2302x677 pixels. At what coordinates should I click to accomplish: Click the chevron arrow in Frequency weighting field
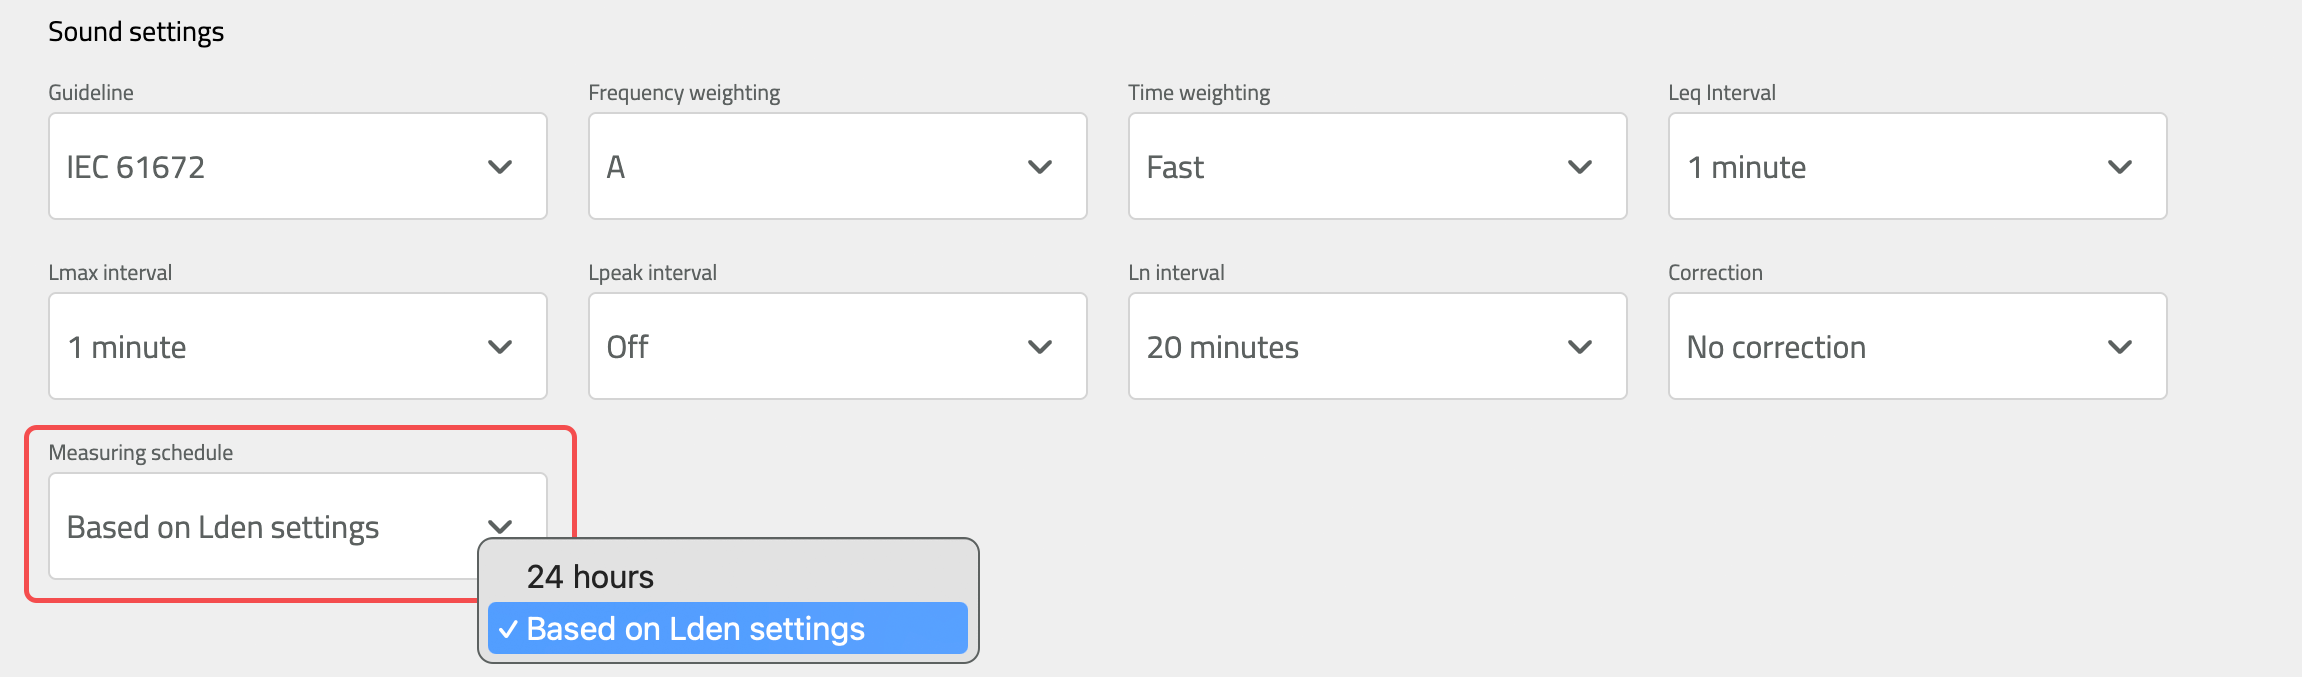pos(1040,167)
